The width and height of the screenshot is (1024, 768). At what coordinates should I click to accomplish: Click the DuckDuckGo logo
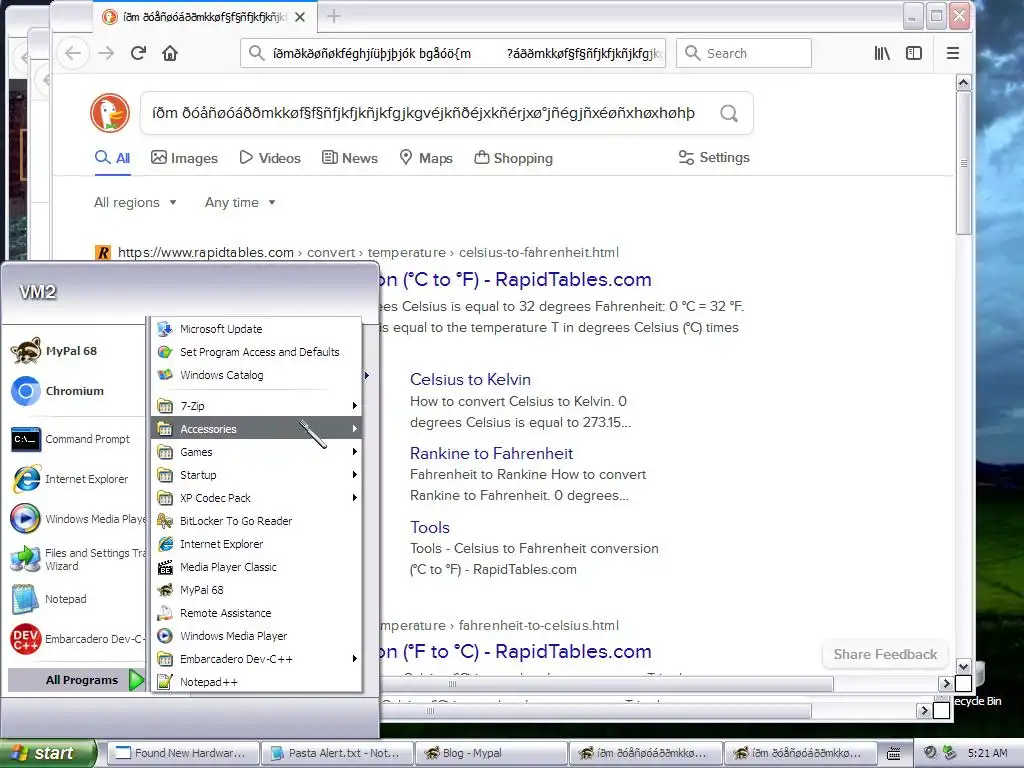pos(110,113)
